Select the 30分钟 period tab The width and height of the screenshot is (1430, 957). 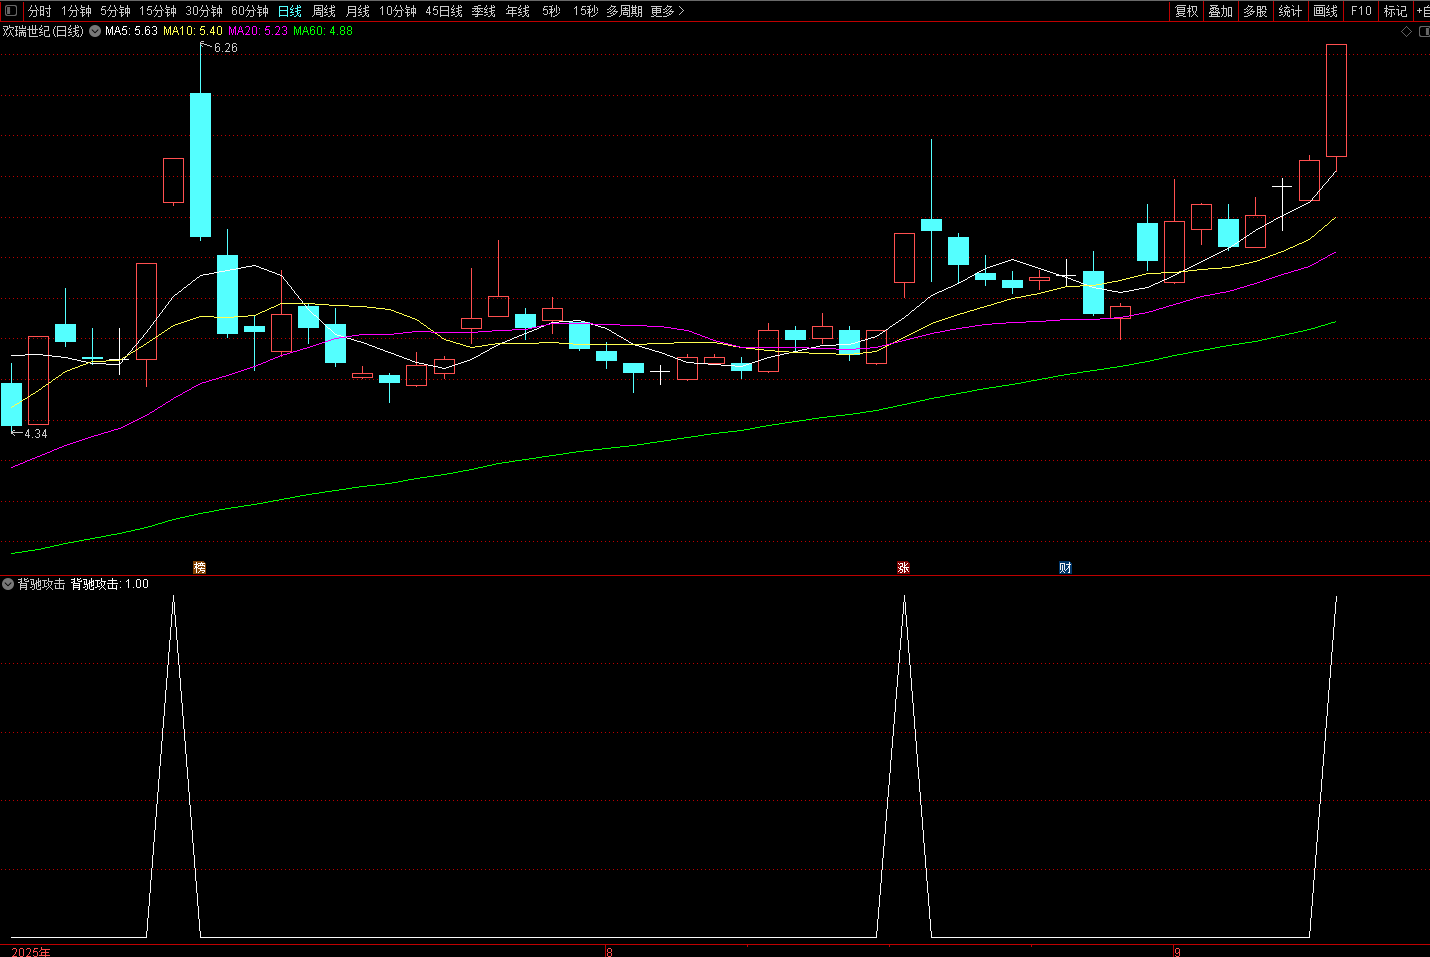pos(204,11)
